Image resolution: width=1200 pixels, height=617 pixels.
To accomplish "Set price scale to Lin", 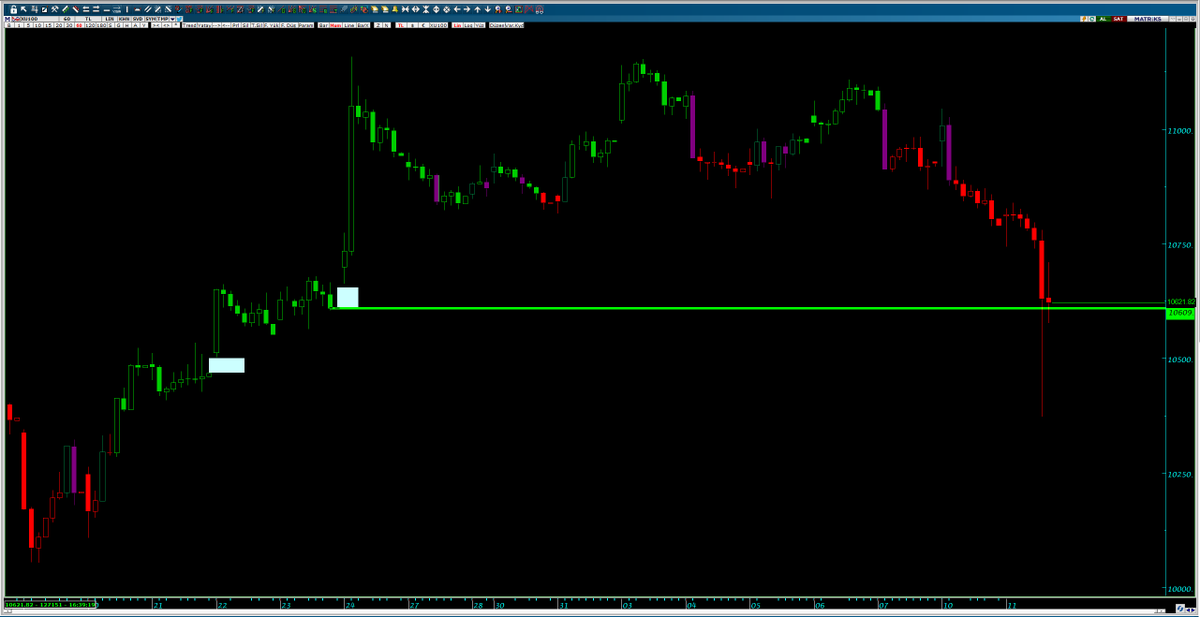I will tap(457, 25).
